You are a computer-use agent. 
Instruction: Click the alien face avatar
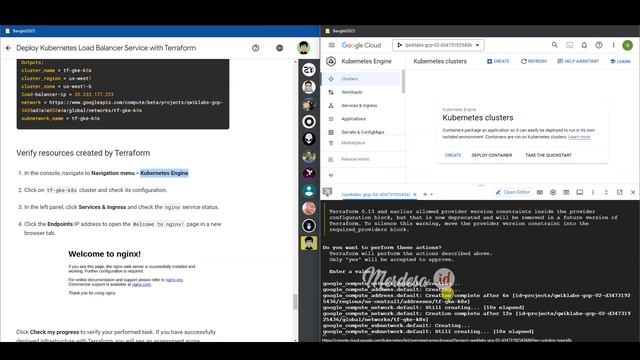click(x=309, y=139)
